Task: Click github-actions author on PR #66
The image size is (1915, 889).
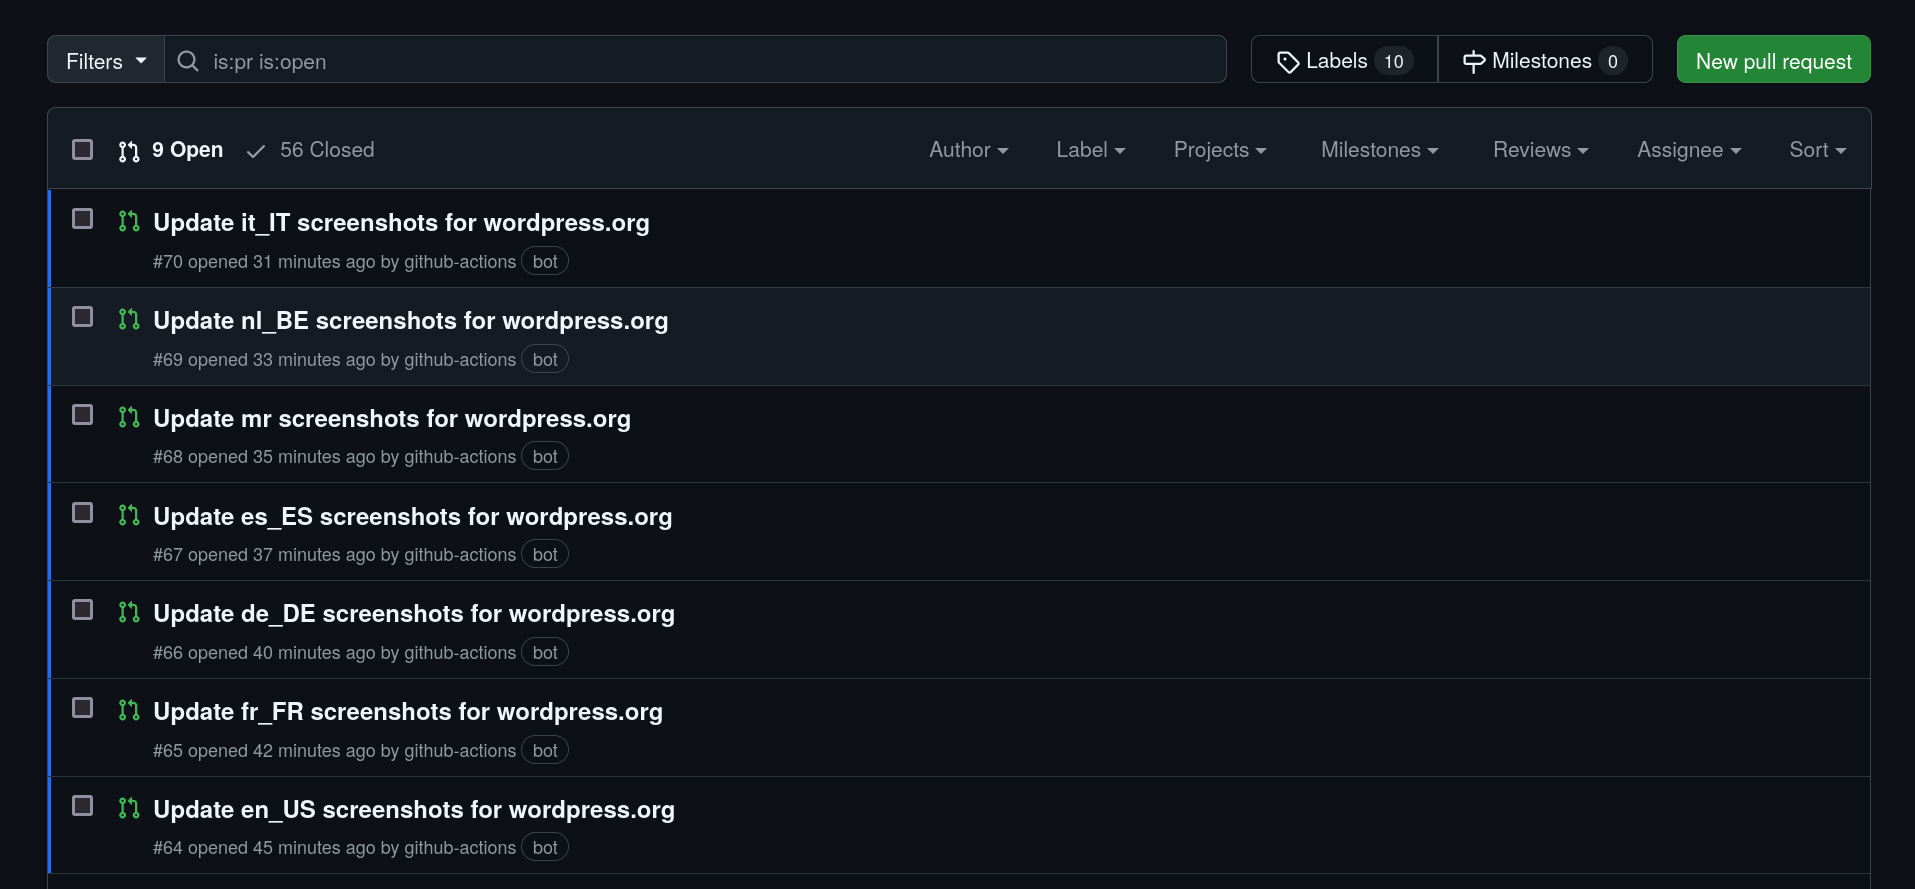Action: 460,653
